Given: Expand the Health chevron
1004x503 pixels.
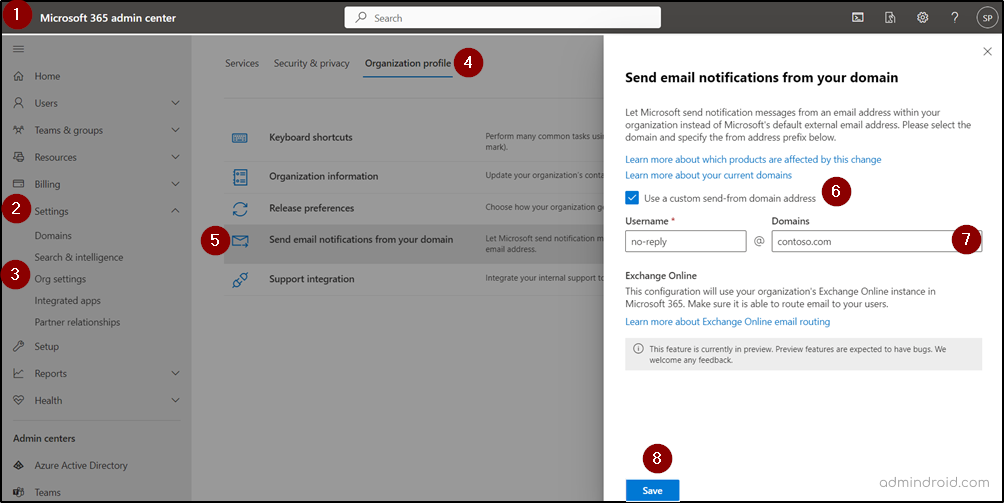Looking at the screenshot, I should 175,400.
